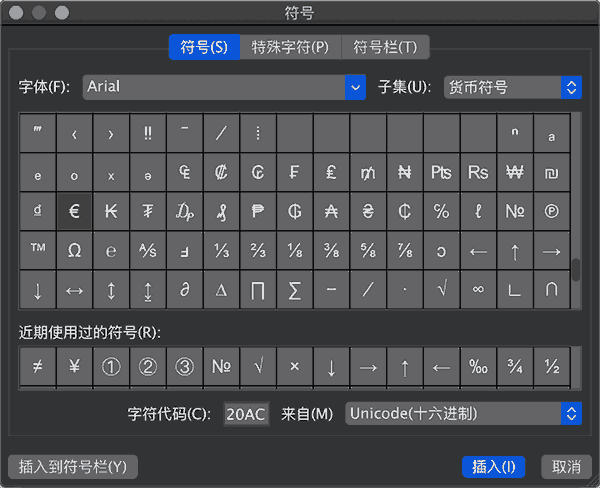Pick the three-quarters fraction in recent symbols
Image resolution: width=600 pixels, height=488 pixels.
(x=515, y=367)
